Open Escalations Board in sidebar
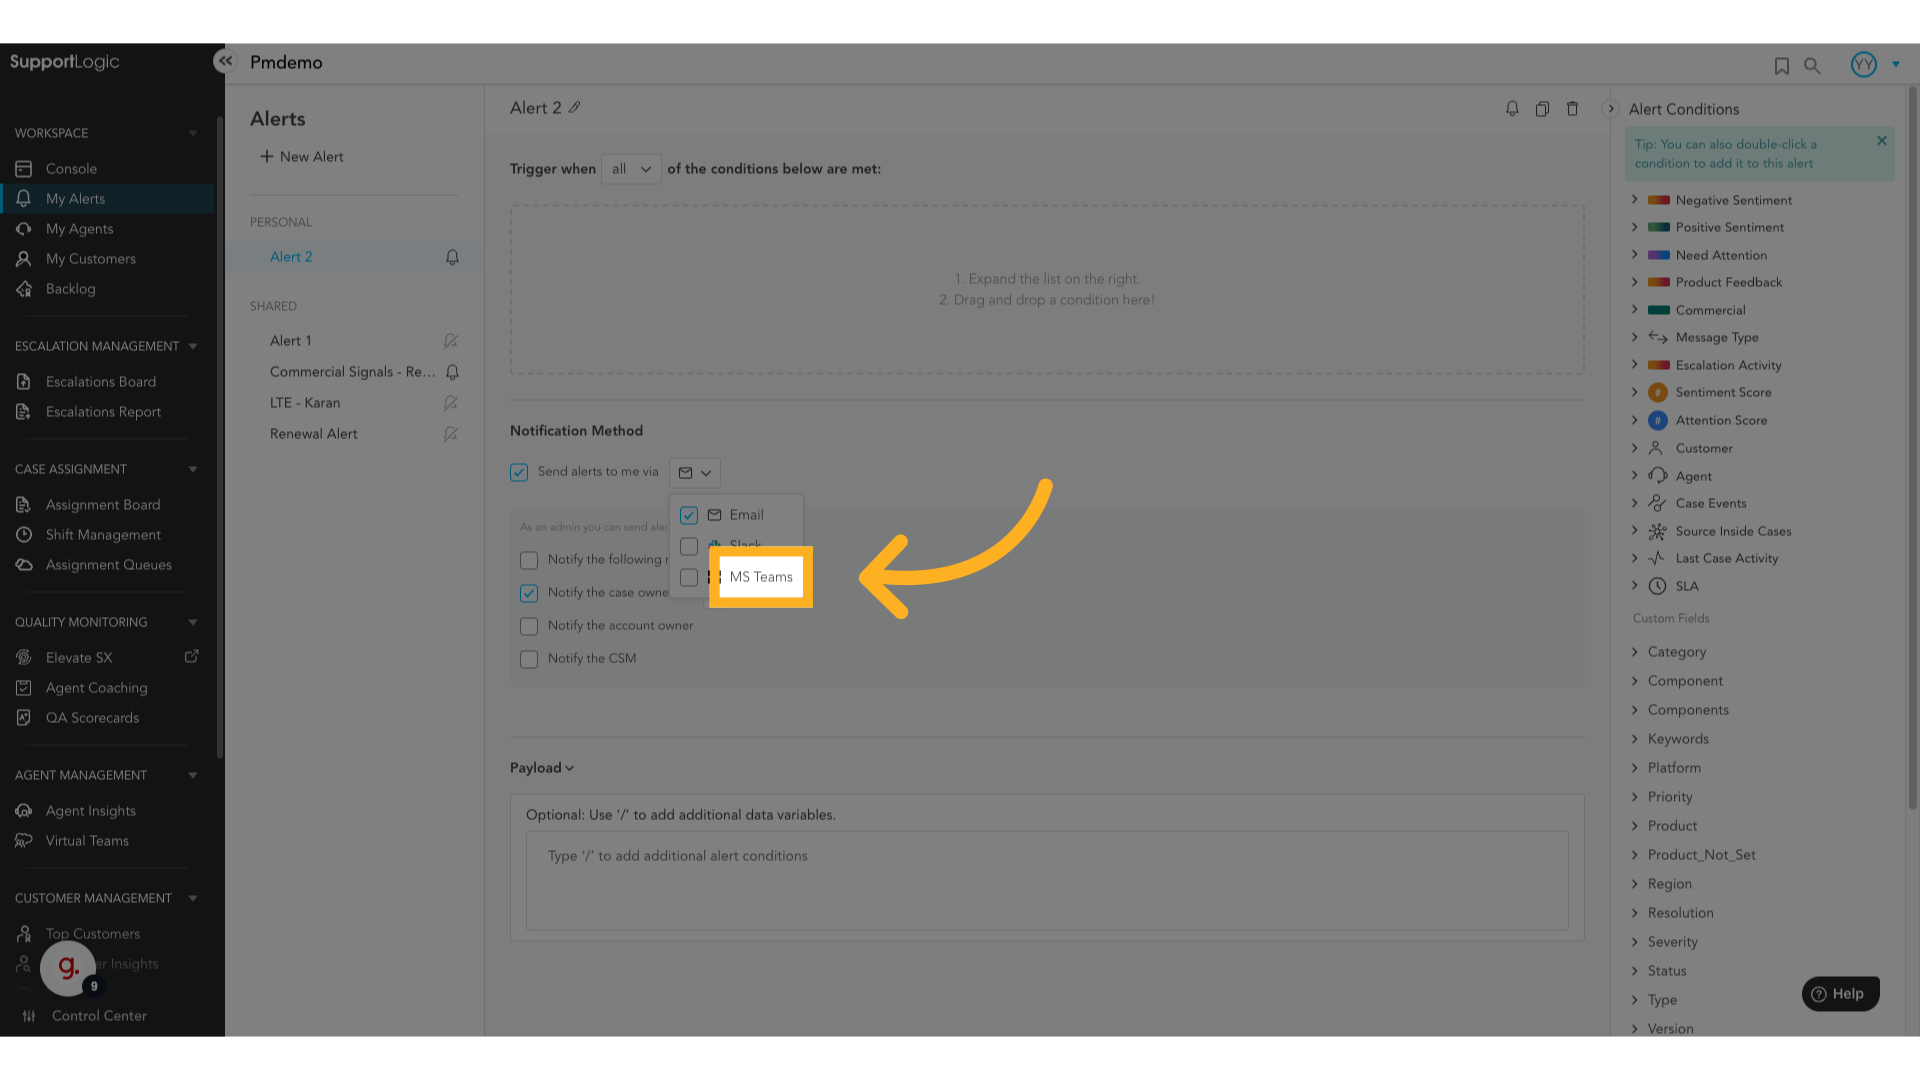 pos(100,382)
